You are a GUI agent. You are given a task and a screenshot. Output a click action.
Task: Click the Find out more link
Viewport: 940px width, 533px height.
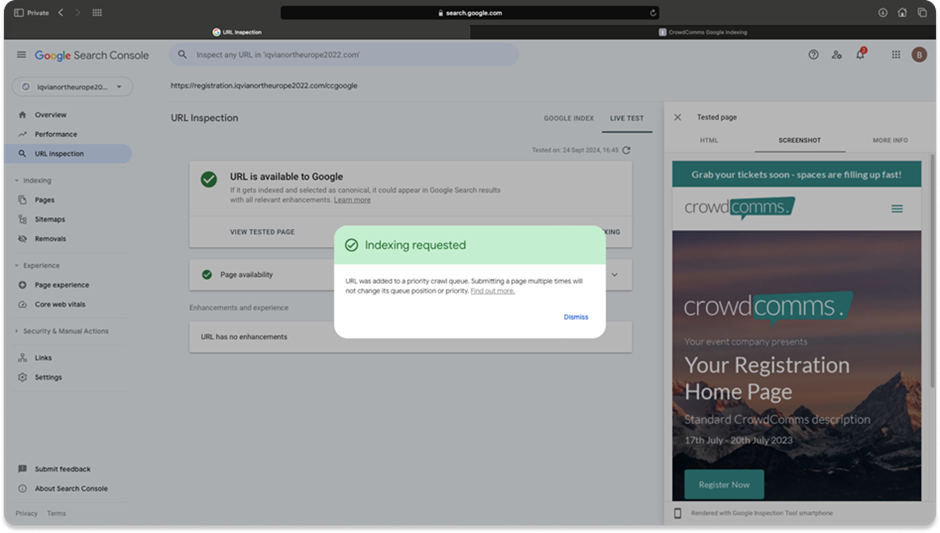492,291
